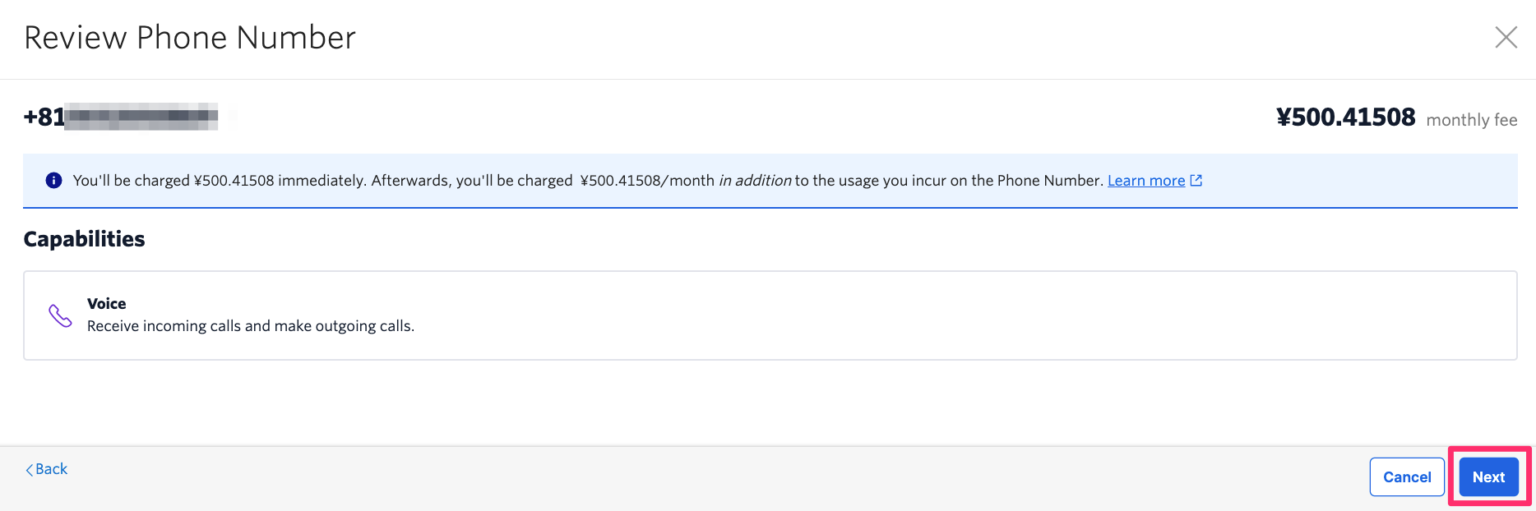This screenshot has height=511, width=1536.
Task: Click the 'Receive incoming calls' description text
Action: coord(250,326)
